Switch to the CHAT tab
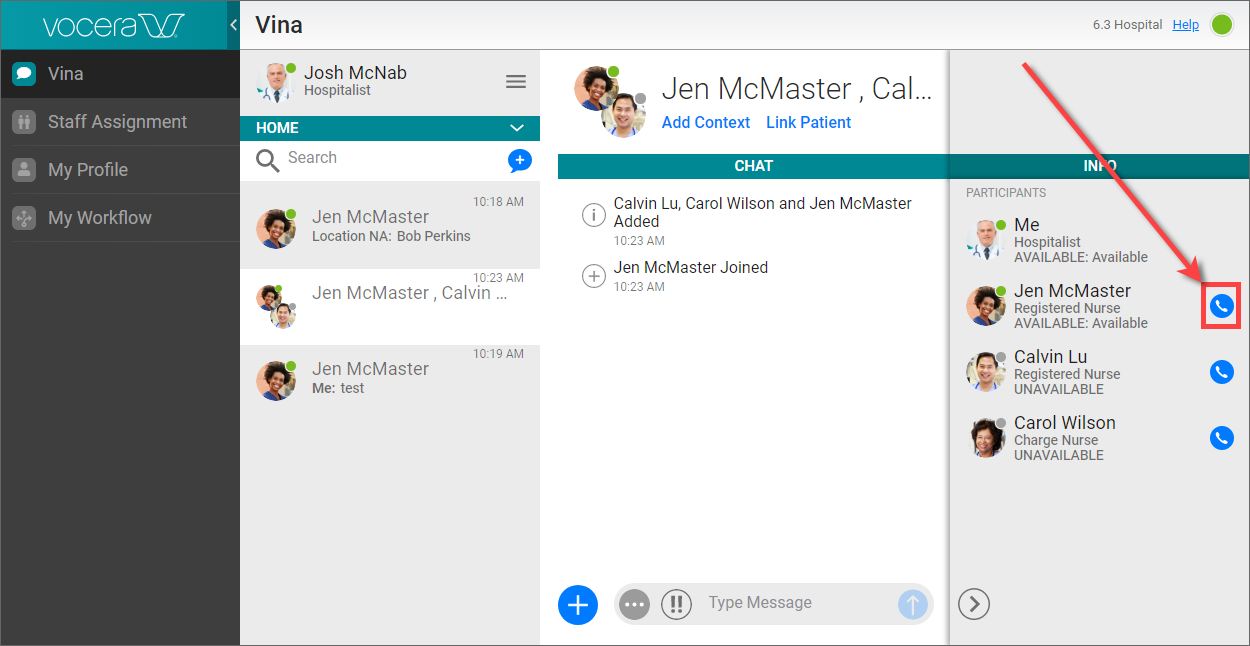The height and width of the screenshot is (646, 1250). pos(753,166)
